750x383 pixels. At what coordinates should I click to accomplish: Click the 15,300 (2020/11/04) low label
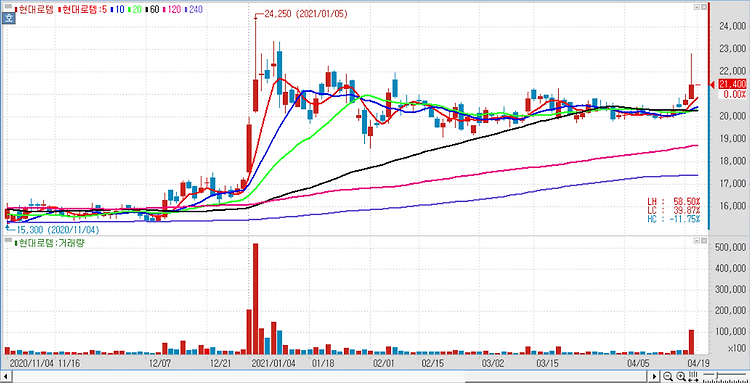click(57, 230)
